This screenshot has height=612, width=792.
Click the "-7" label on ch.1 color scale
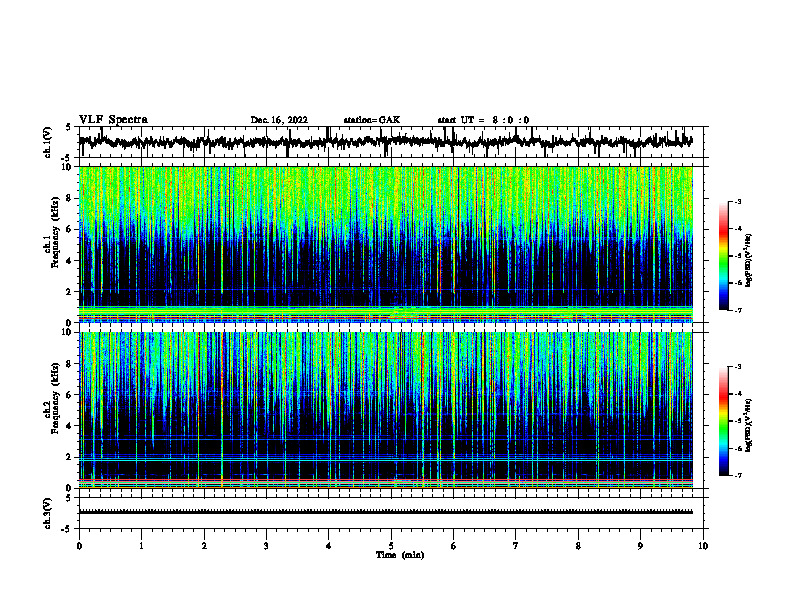point(738,310)
